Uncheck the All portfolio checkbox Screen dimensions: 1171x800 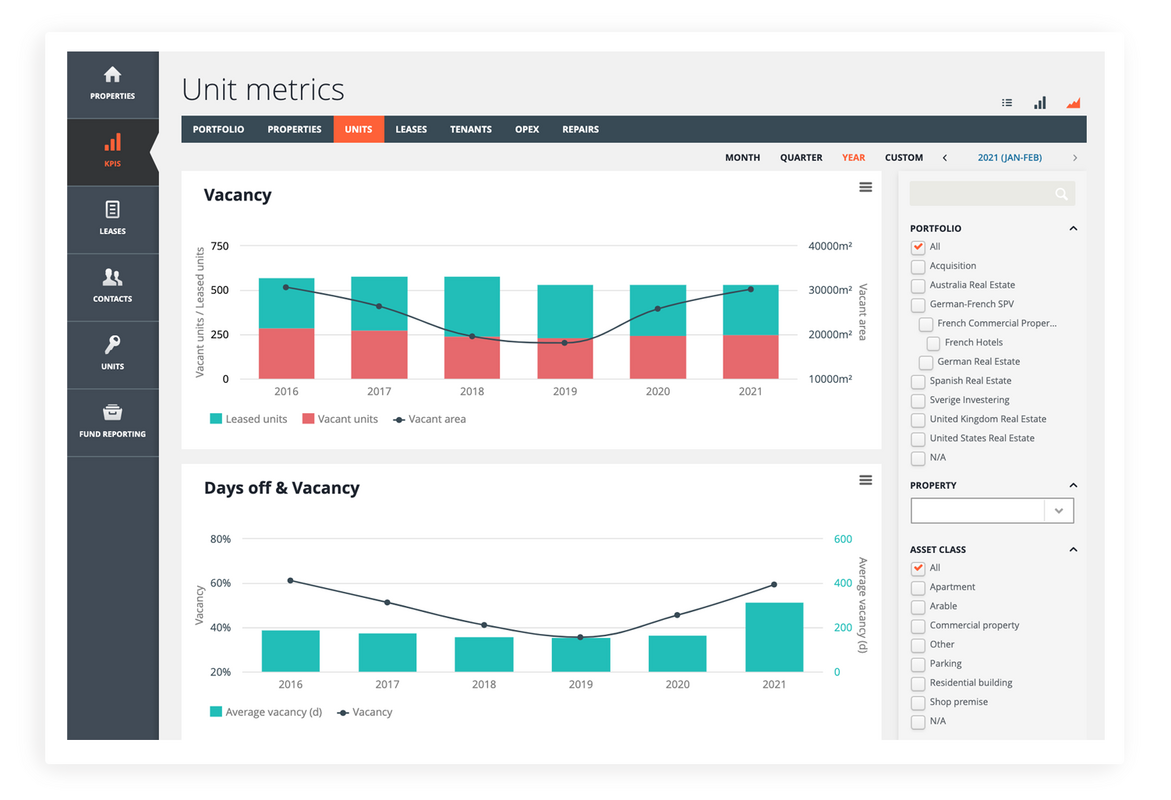918,247
